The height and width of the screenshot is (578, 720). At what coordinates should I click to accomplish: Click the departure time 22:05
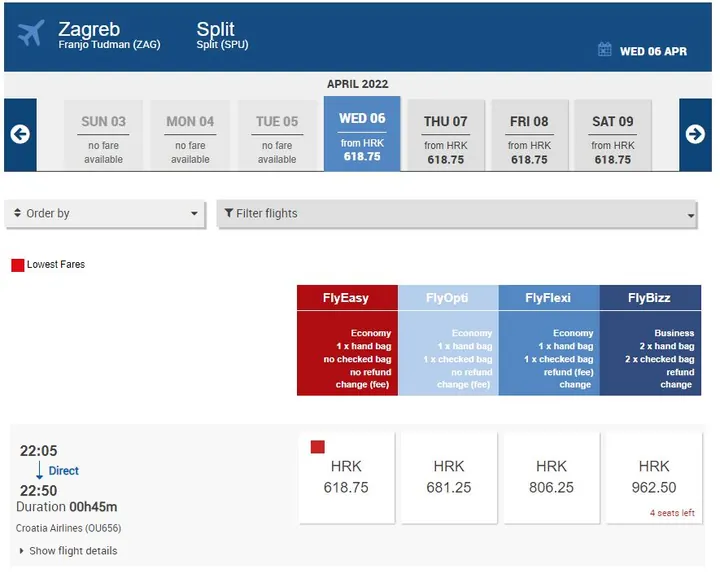tap(39, 450)
